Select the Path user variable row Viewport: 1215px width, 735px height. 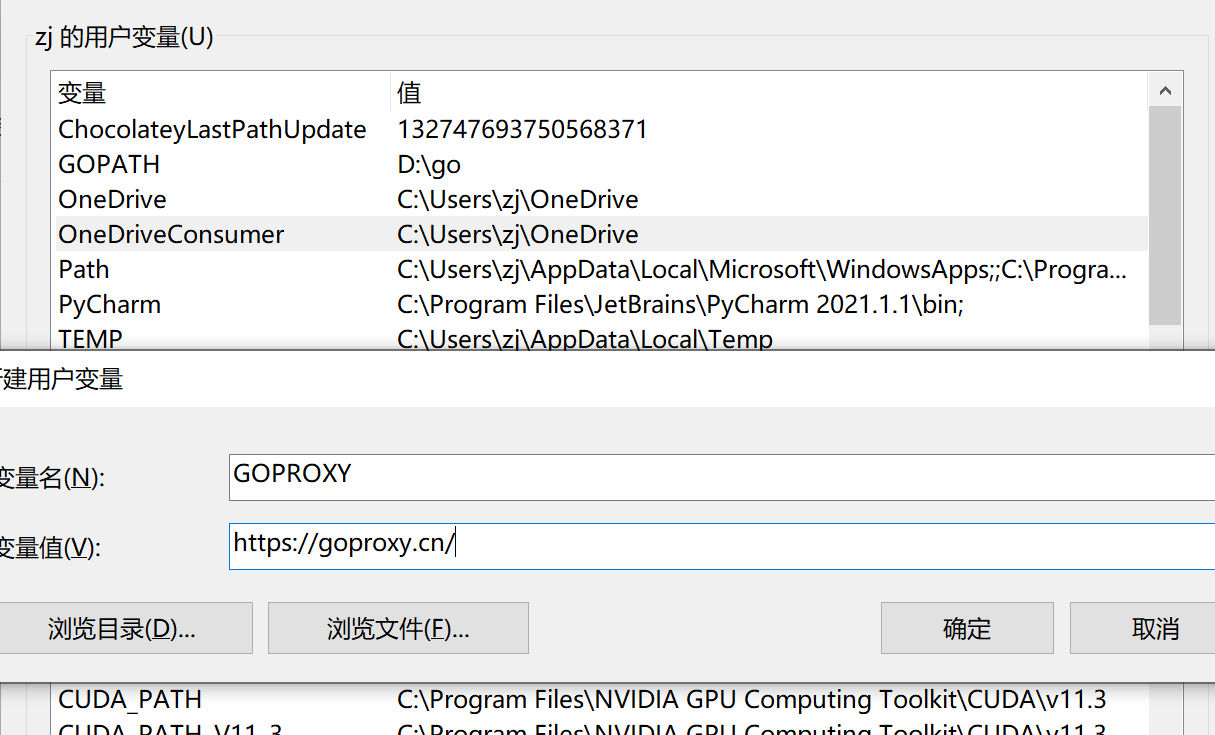pyautogui.click(x=84, y=269)
